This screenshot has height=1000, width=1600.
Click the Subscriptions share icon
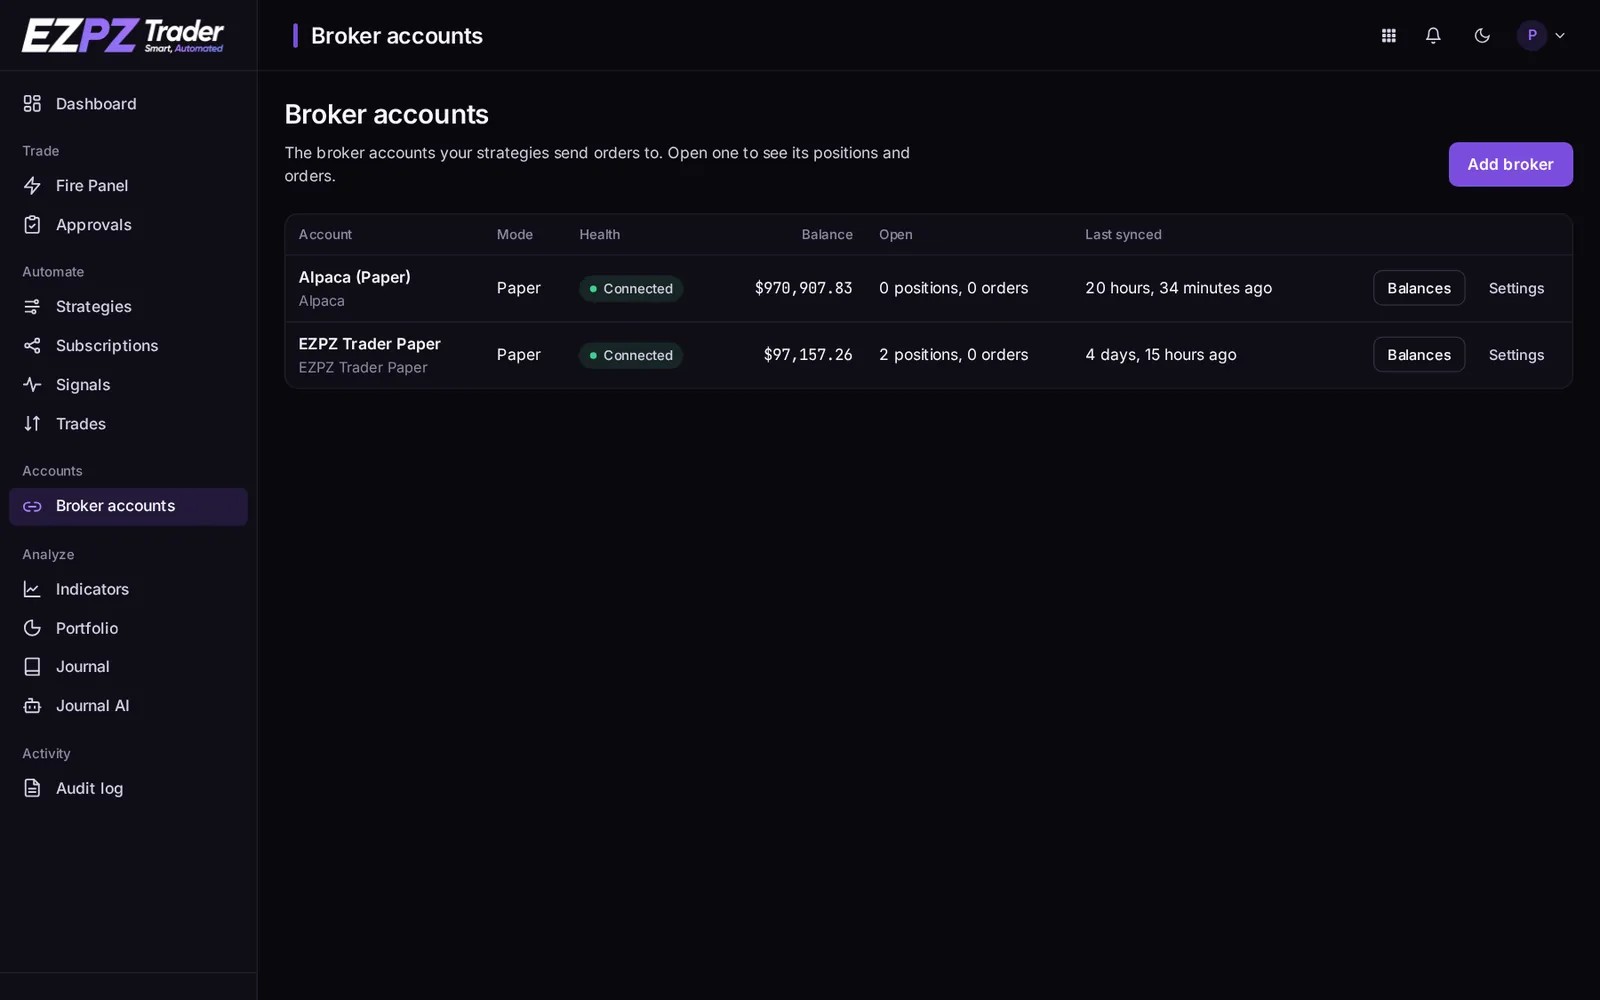click(32, 346)
